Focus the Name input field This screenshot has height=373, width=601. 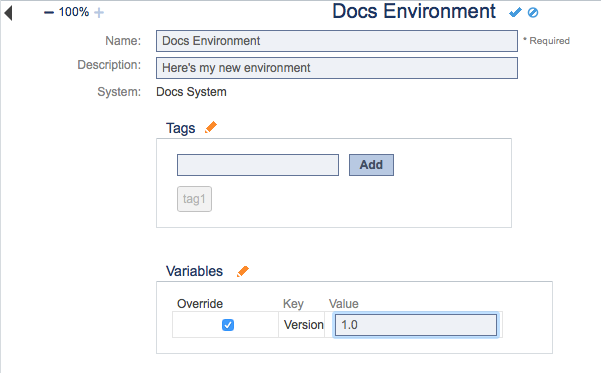(337, 41)
